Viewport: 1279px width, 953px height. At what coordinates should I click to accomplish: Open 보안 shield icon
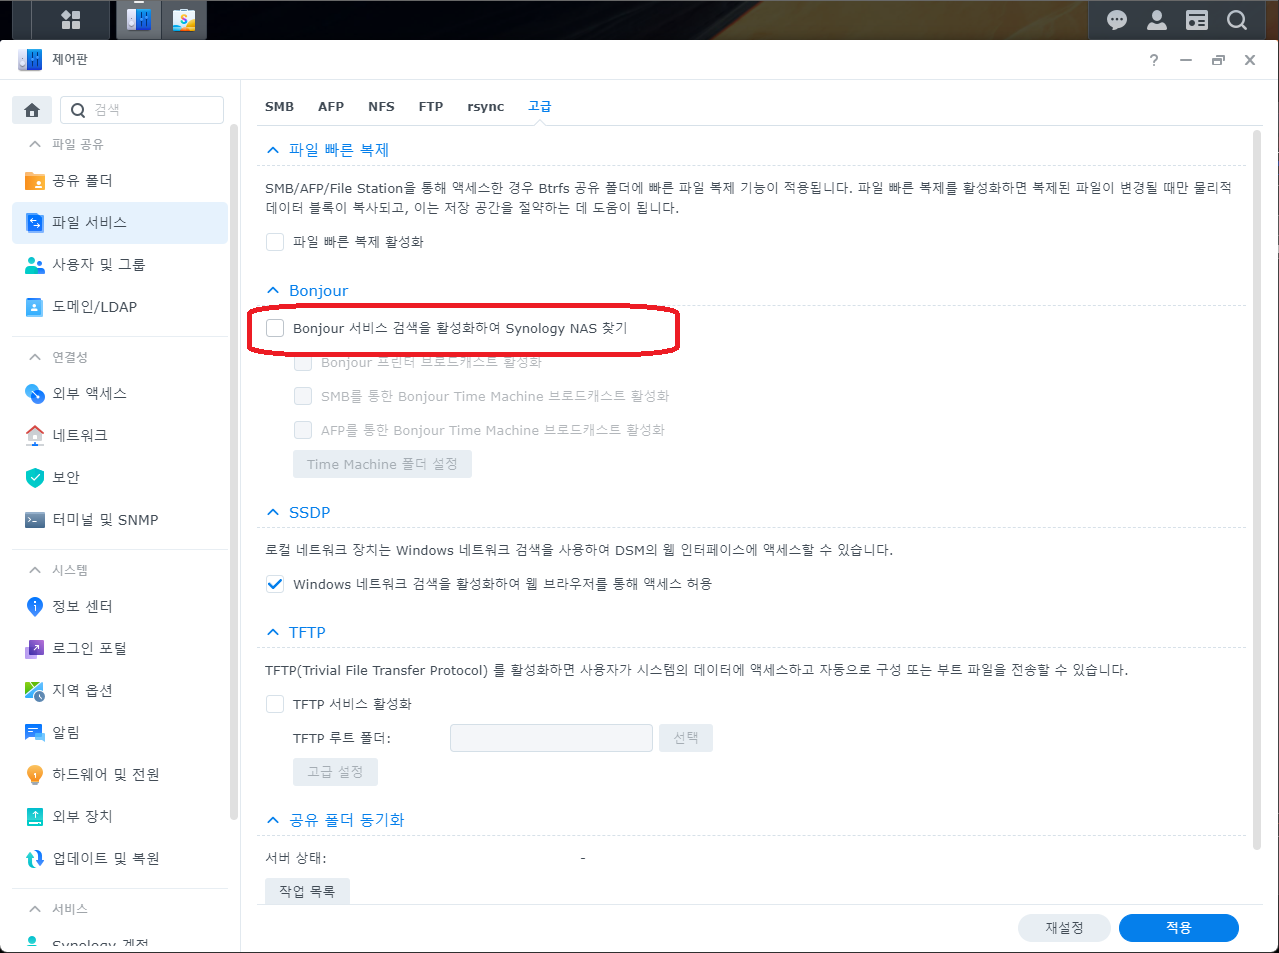35,478
